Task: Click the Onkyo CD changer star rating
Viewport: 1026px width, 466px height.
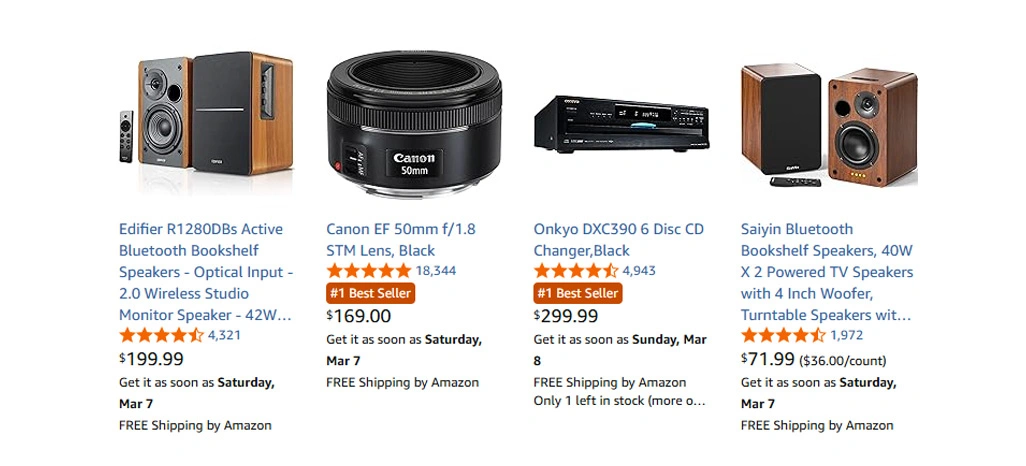Action: 575,271
